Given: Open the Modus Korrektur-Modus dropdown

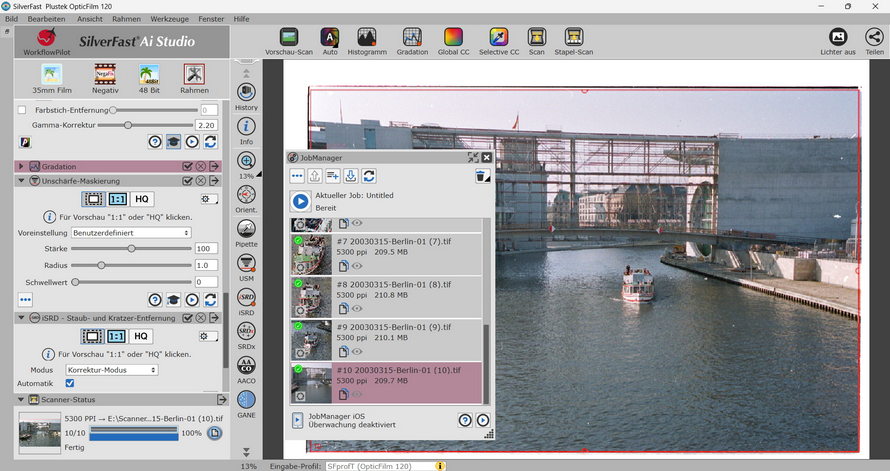Looking at the screenshot, I should [x=112, y=370].
